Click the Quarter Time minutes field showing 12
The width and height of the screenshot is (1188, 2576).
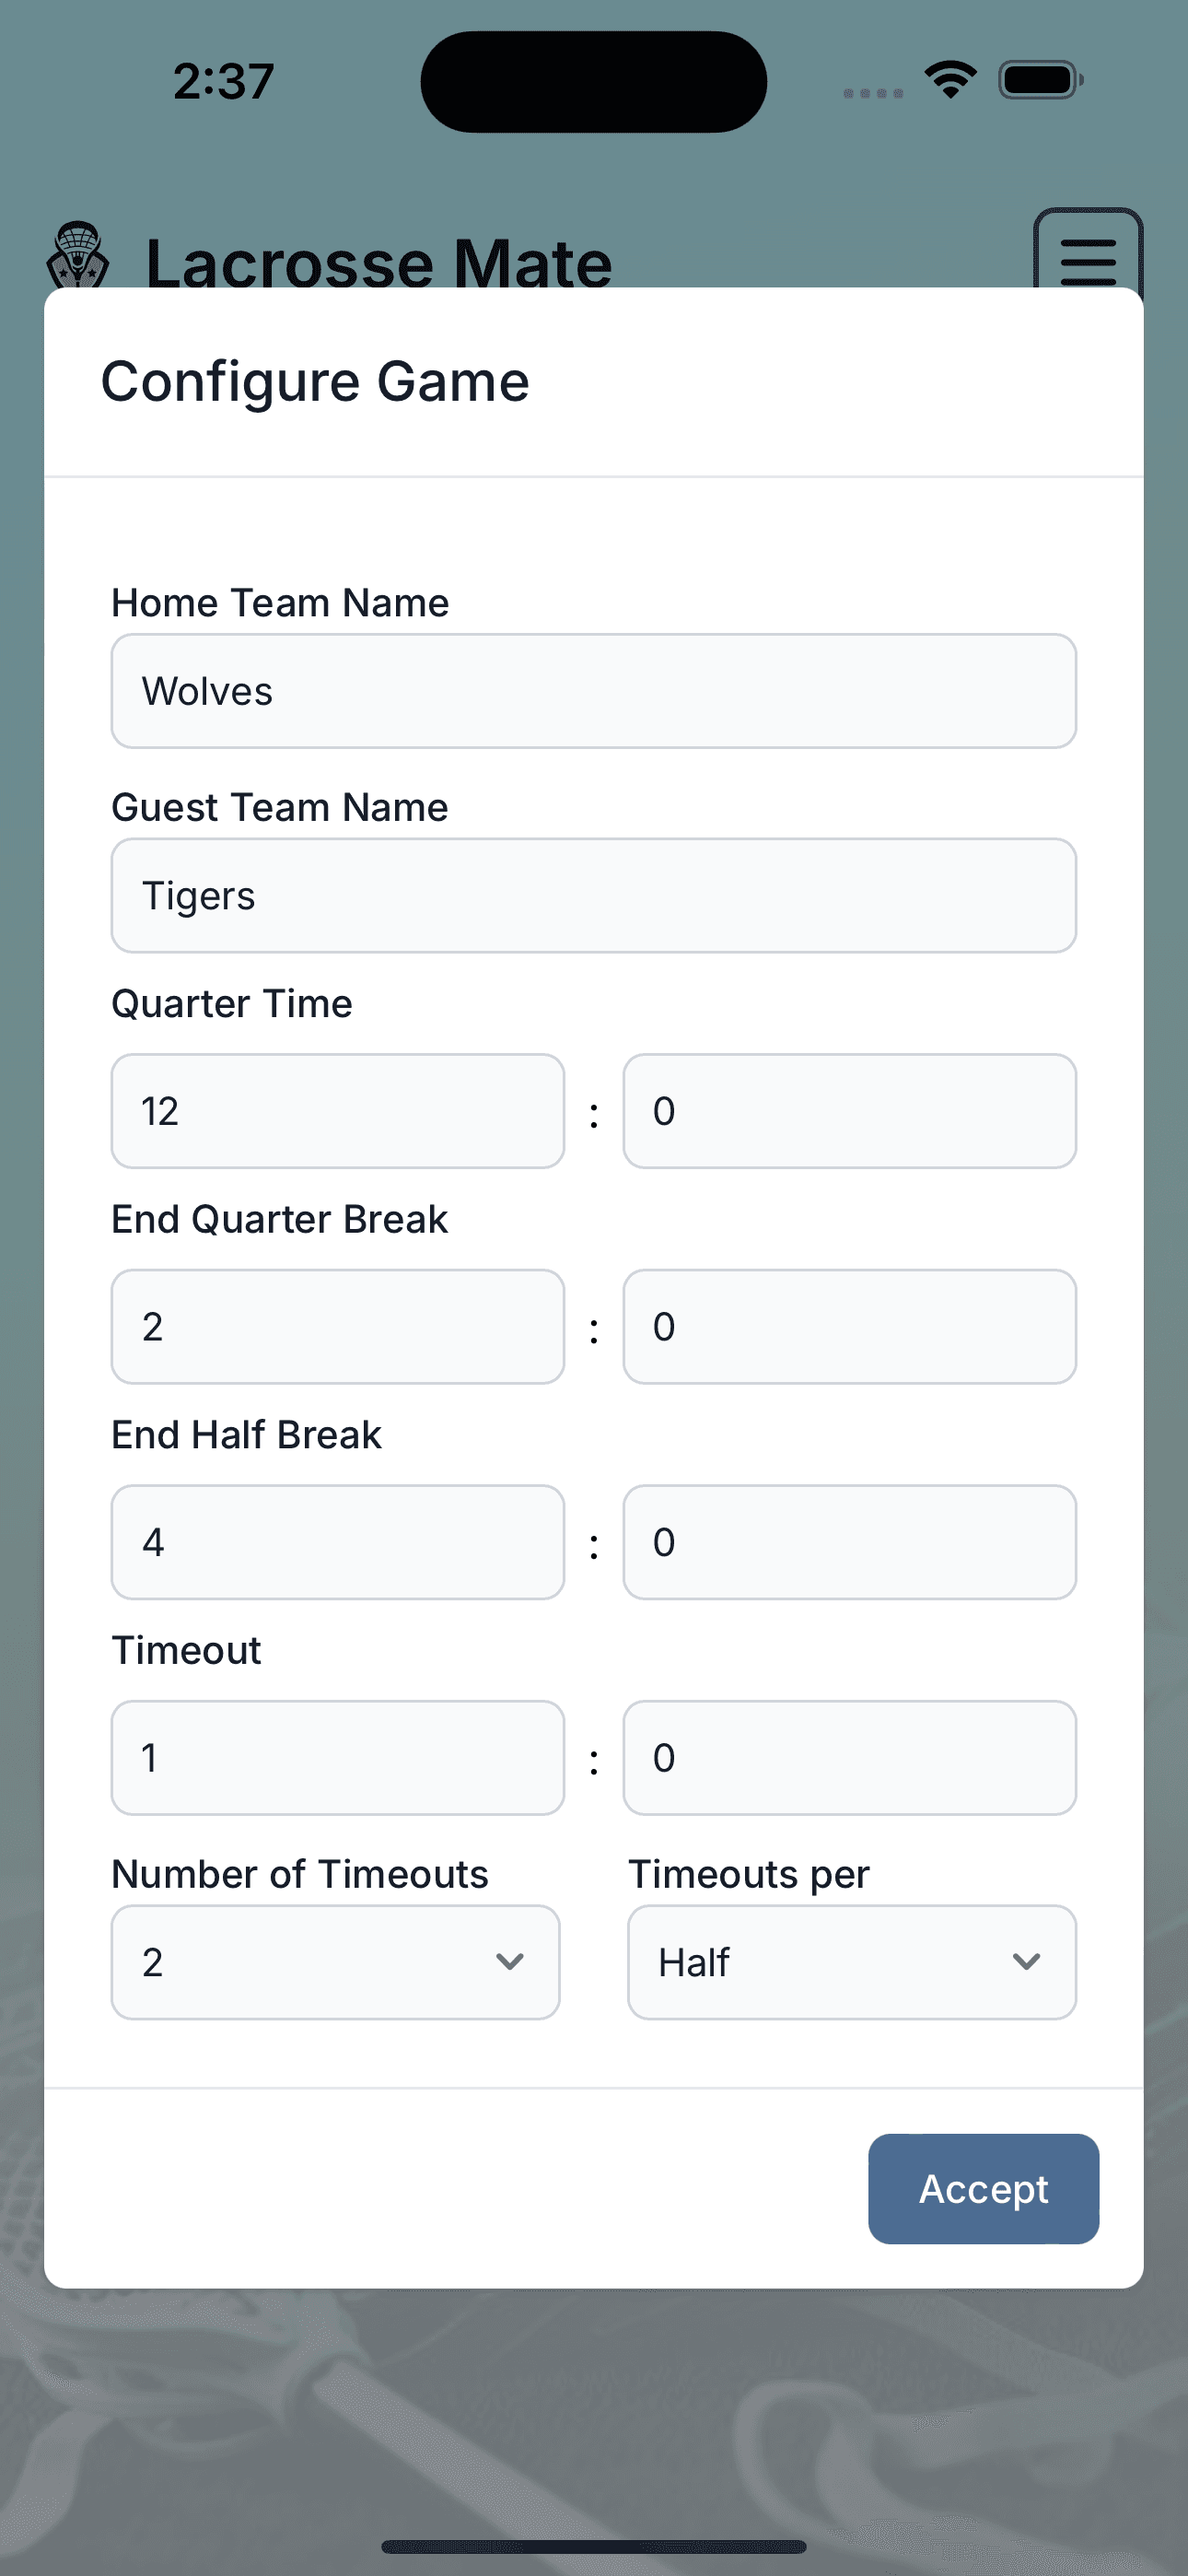pos(338,1111)
